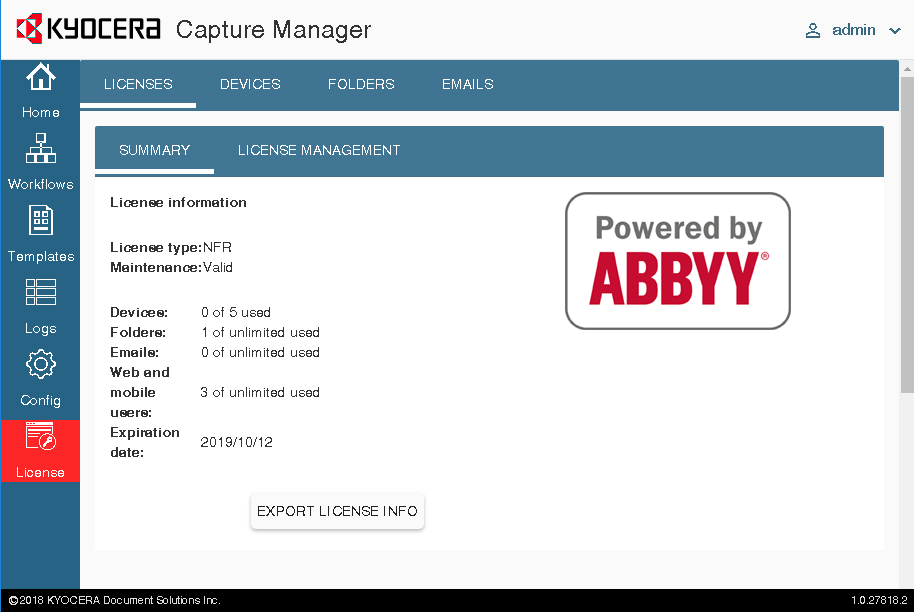The width and height of the screenshot is (914, 612).
Task: Click the Kyocera logo
Action: click(x=88, y=29)
